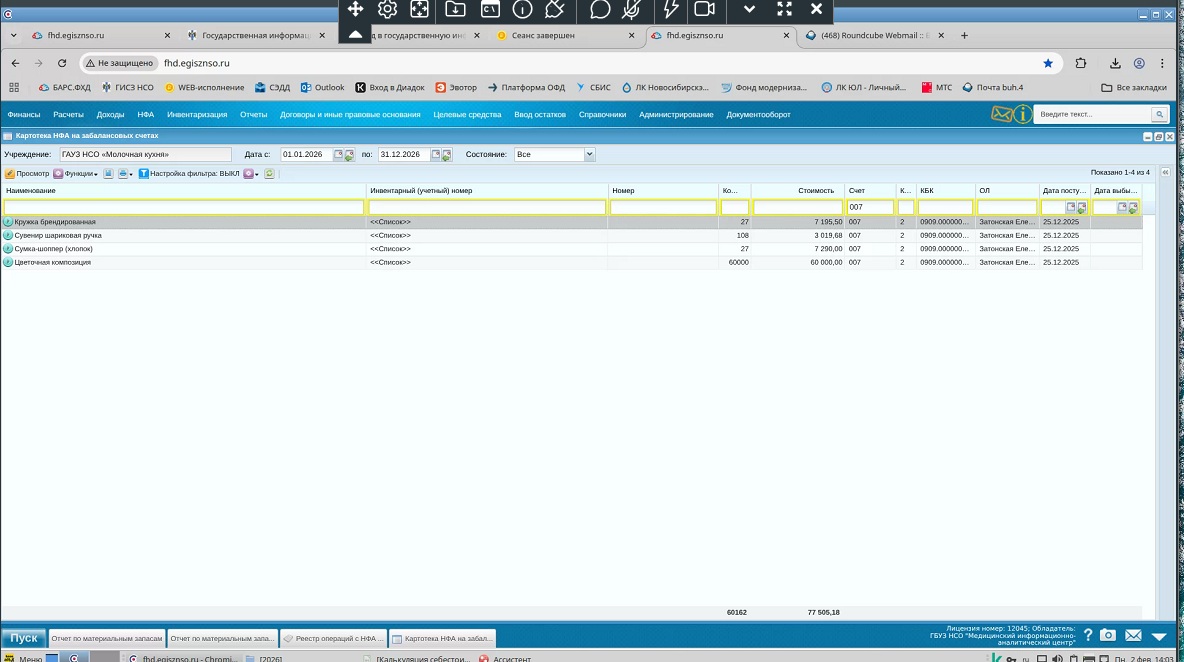Open the remote command prompt icon
The height and width of the screenshot is (662, 1184).
(490, 9)
